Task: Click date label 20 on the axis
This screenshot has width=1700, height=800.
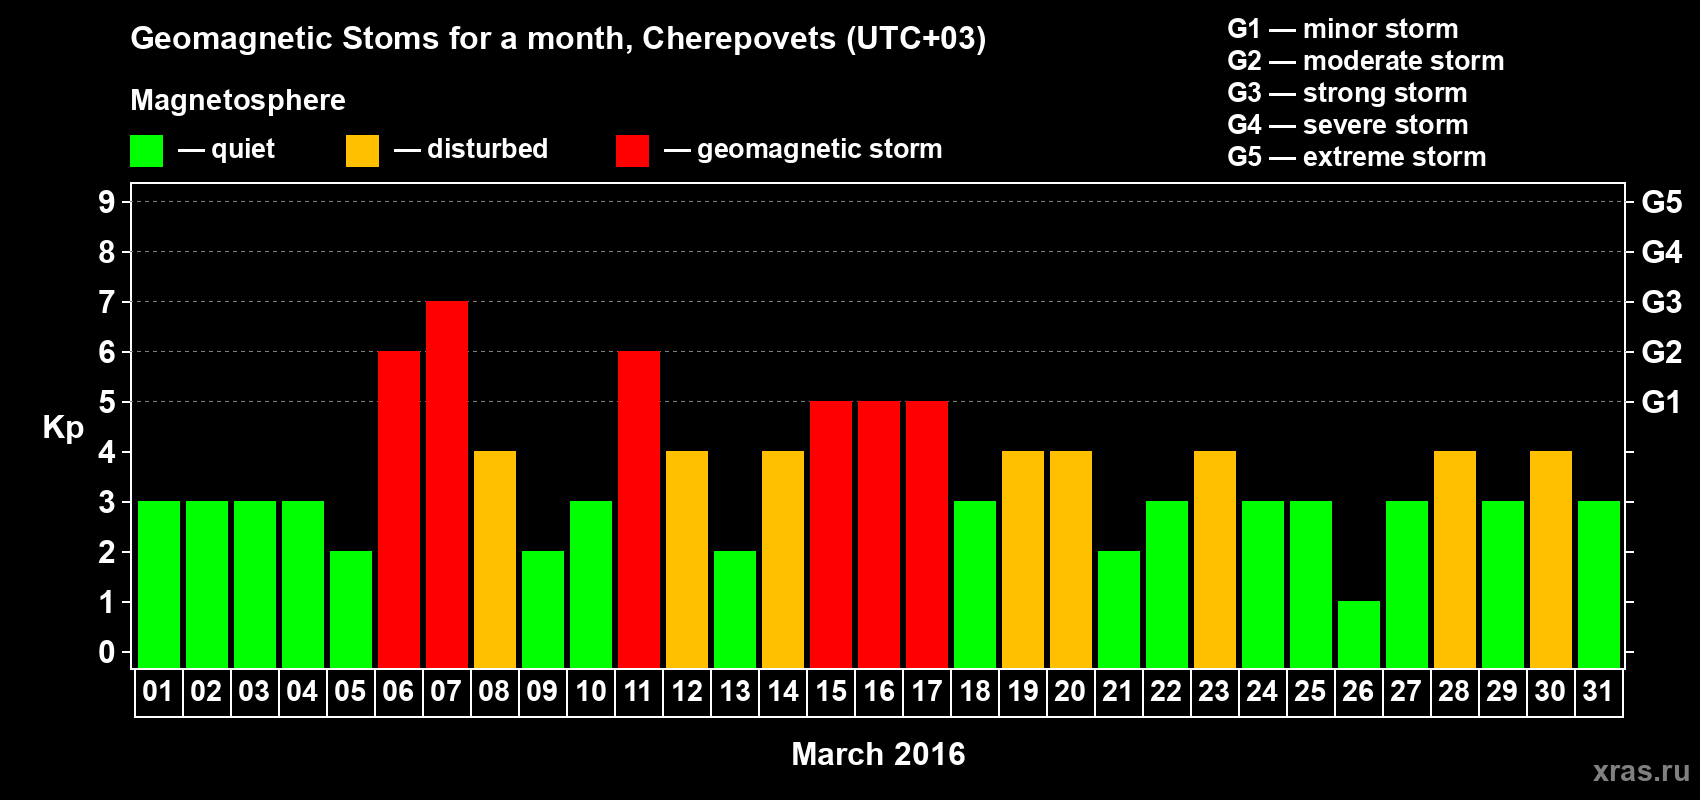Action: click(x=1070, y=692)
